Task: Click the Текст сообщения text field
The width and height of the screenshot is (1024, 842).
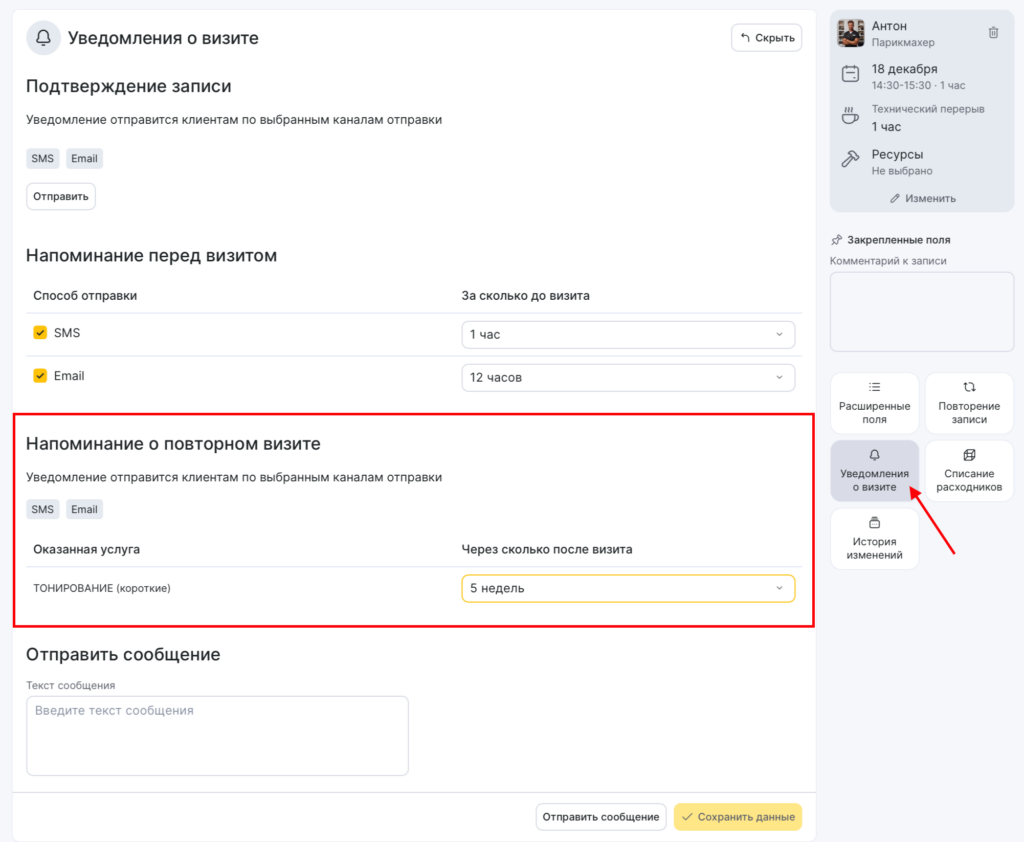Action: click(x=217, y=735)
